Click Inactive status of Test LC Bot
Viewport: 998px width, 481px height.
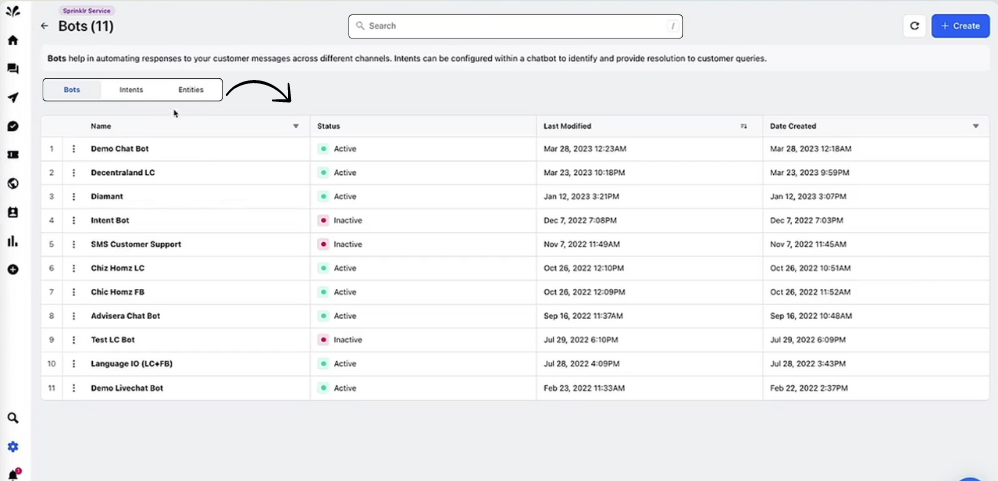(340, 340)
